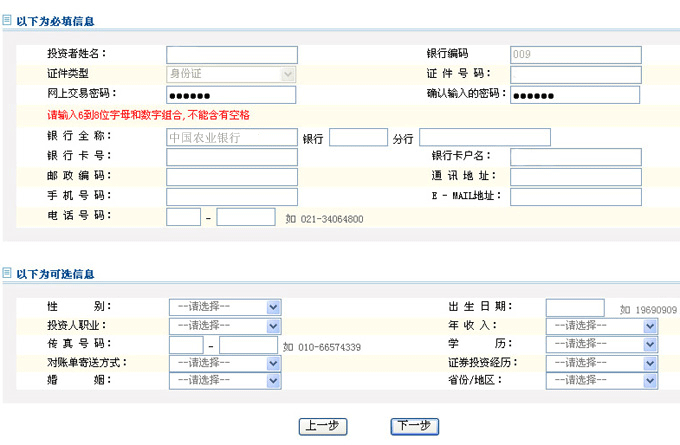Focus the 手机号码 input field
680x445 pixels.
[x=231, y=196]
